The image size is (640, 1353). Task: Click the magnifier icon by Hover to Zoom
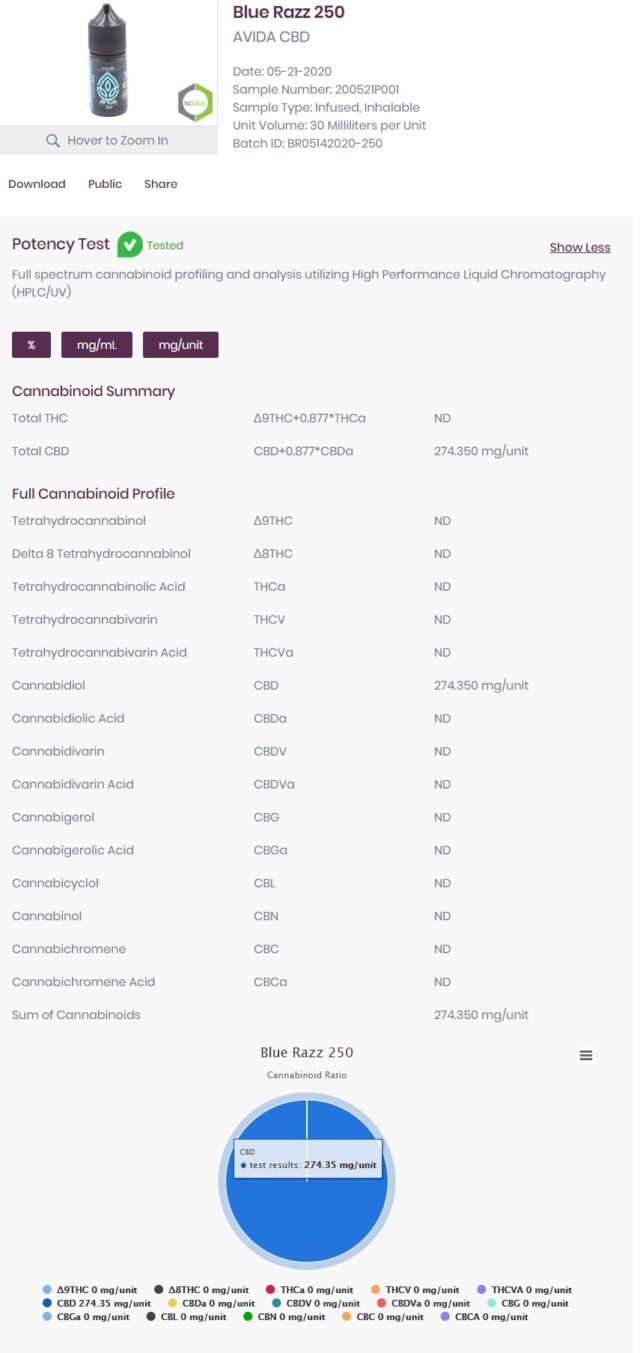pos(53,141)
